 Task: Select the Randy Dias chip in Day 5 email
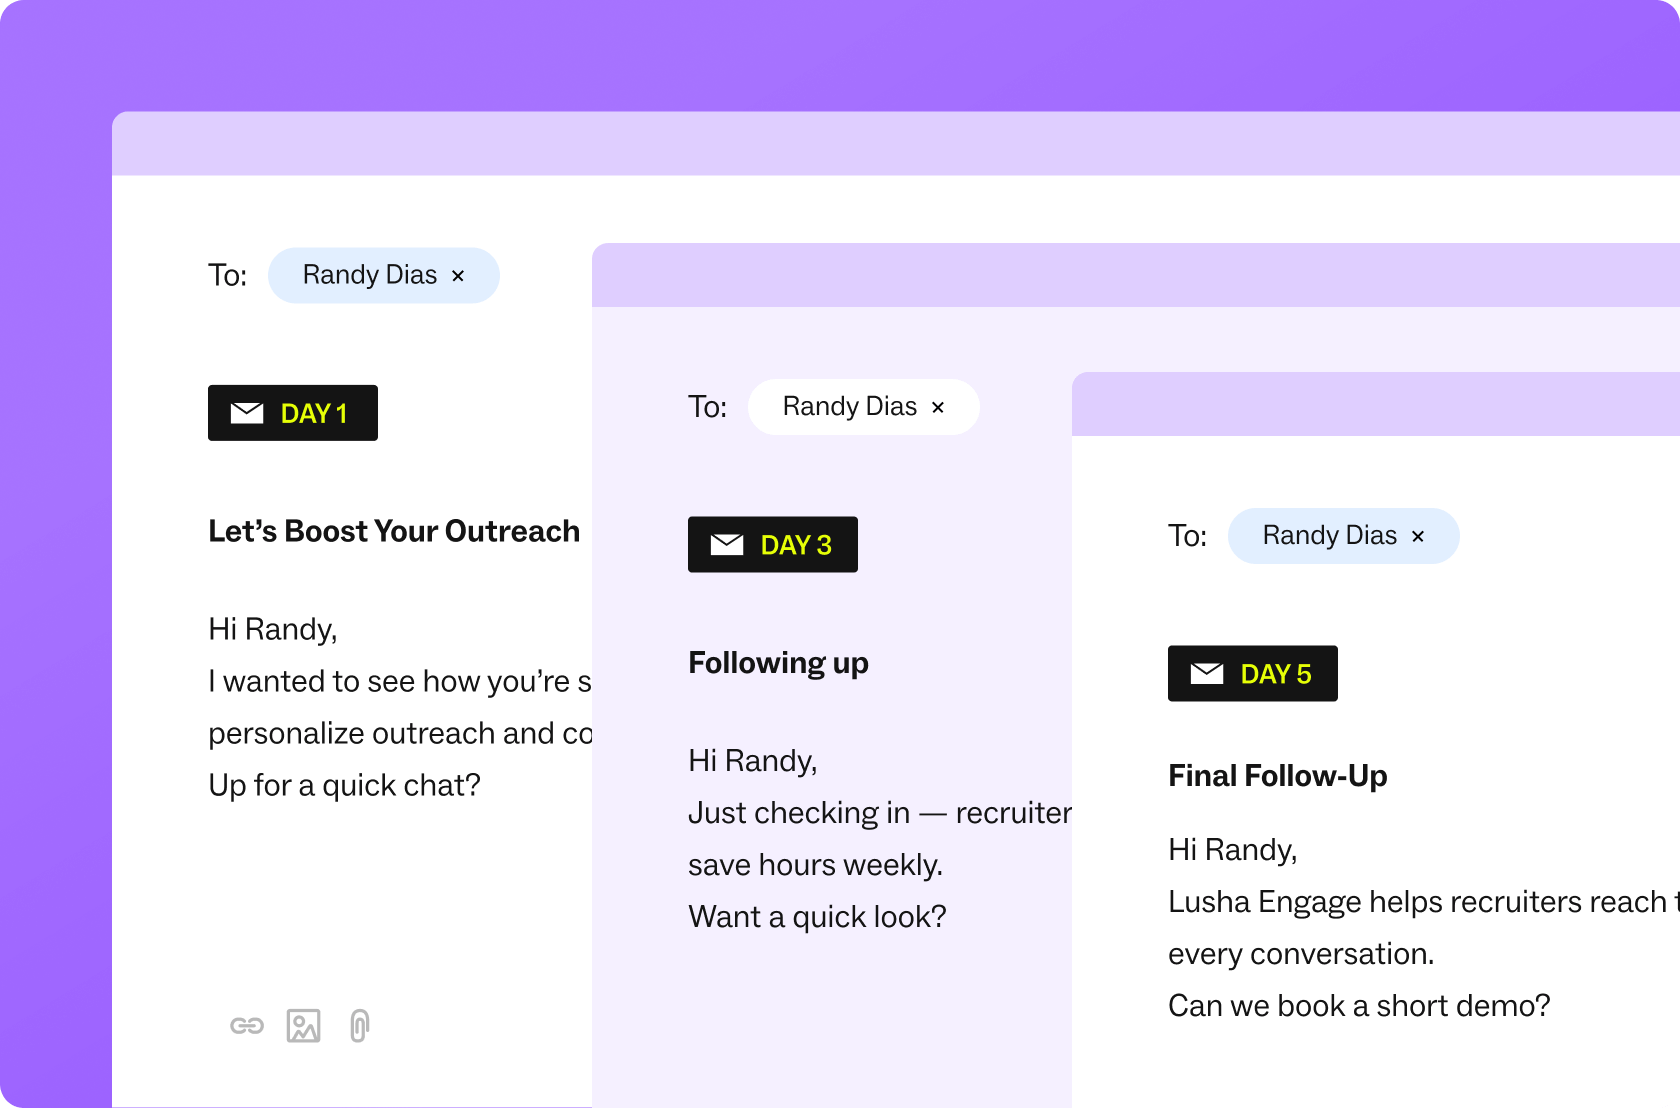click(x=1329, y=536)
